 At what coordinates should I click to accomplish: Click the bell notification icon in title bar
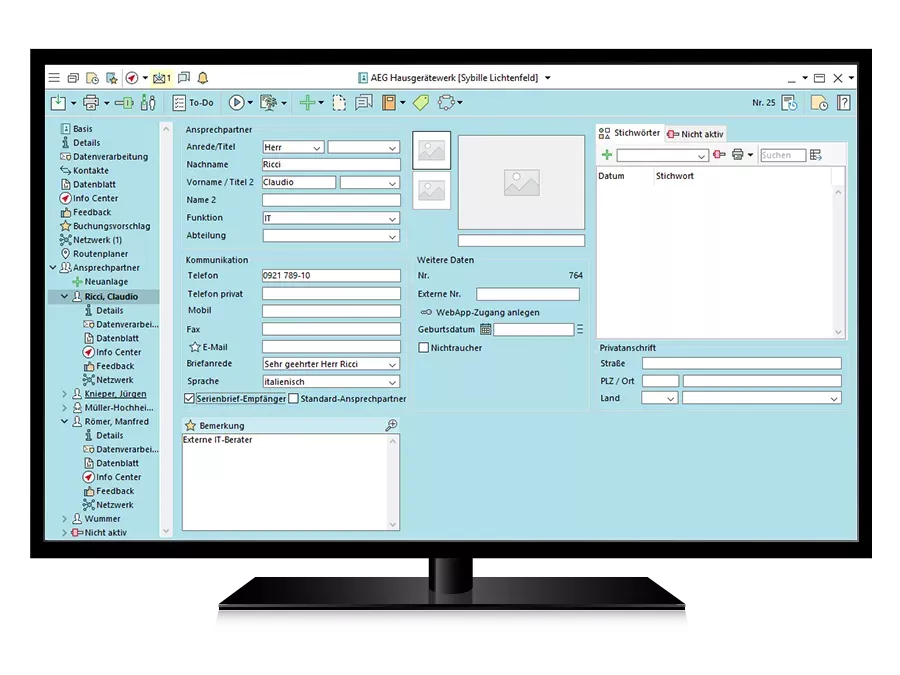click(203, 78)
